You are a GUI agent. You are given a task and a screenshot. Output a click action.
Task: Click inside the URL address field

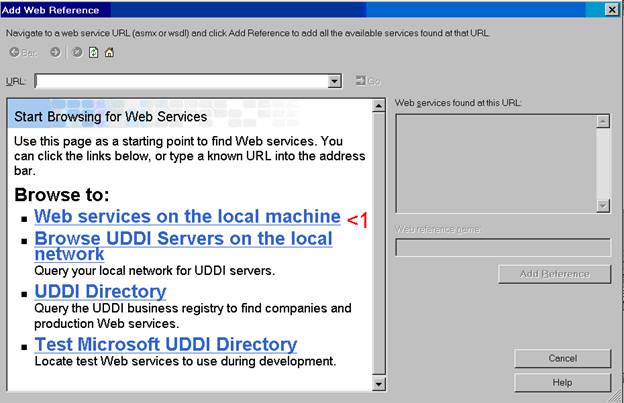tap(180, 80)
